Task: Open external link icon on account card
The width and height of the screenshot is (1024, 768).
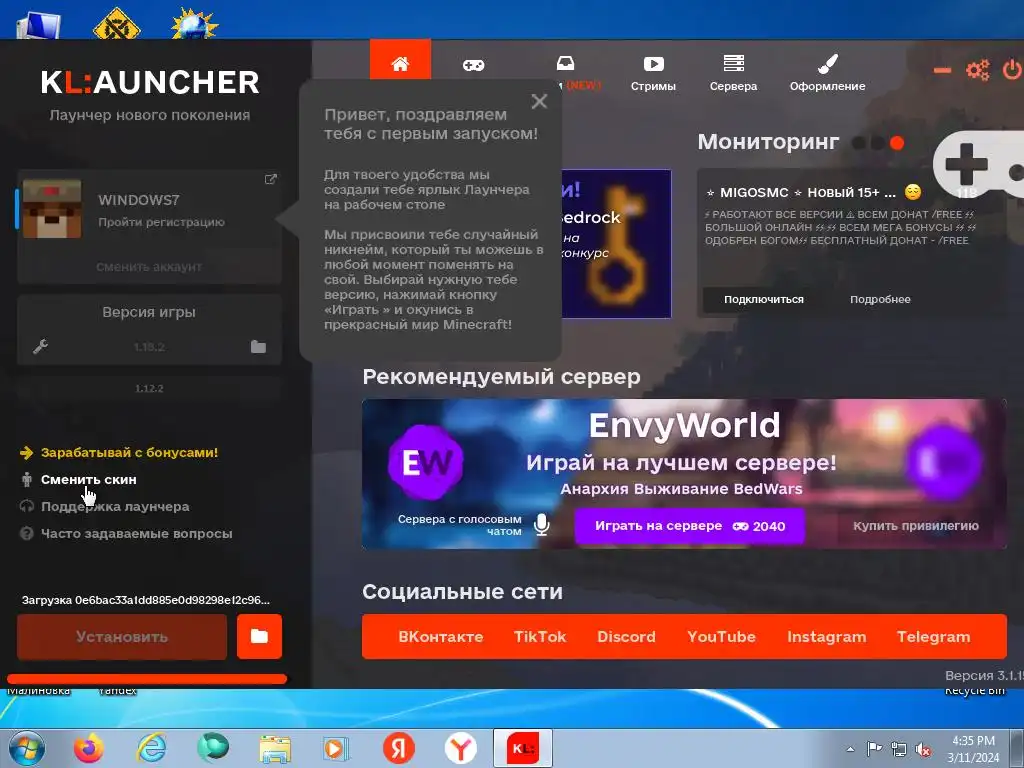Action: pyautogui.click(x=270, y=179)
